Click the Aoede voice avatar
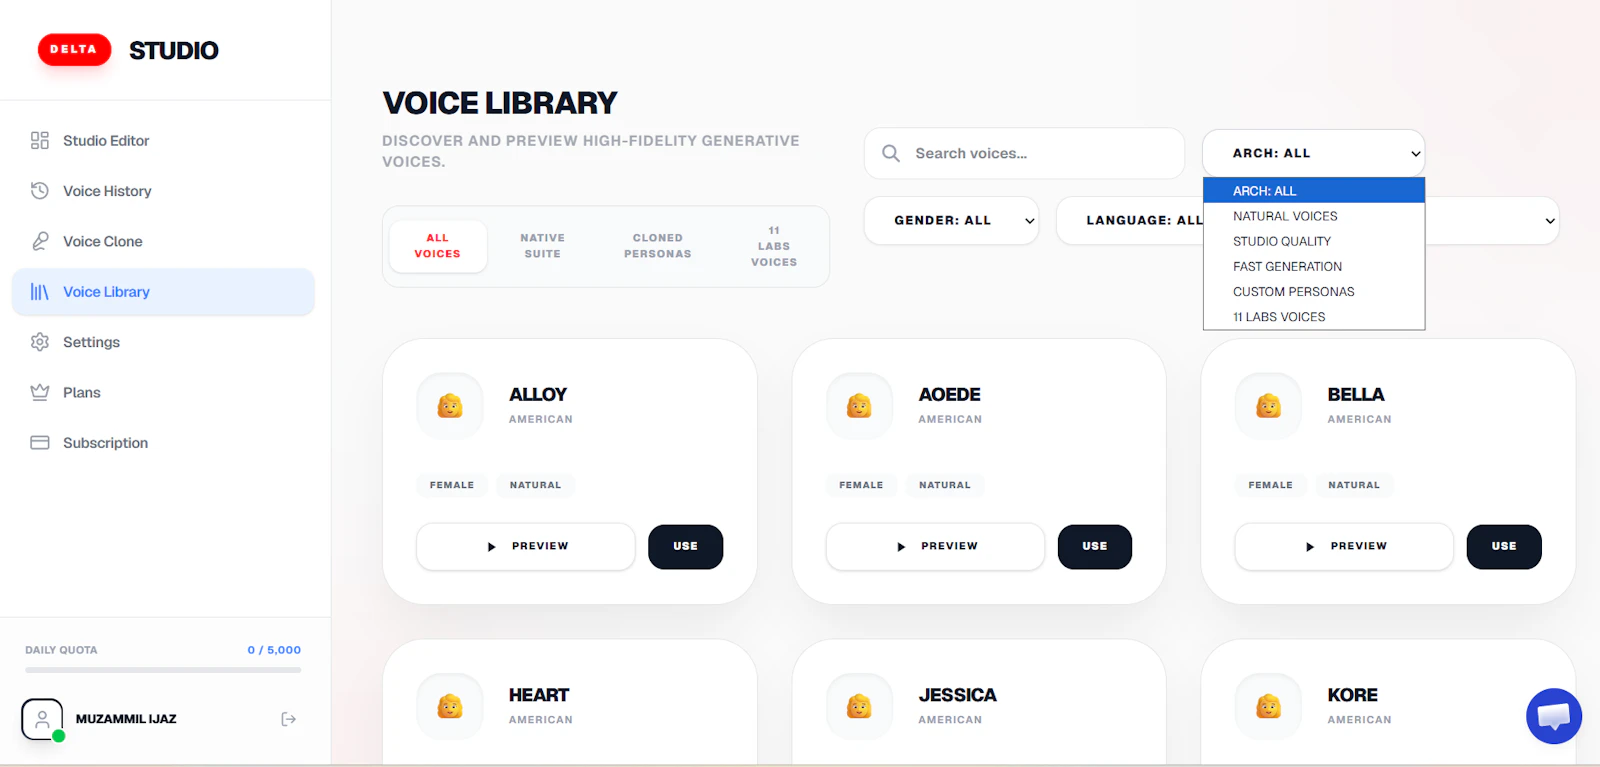1600x767 pixels. [x=859, y=406]
